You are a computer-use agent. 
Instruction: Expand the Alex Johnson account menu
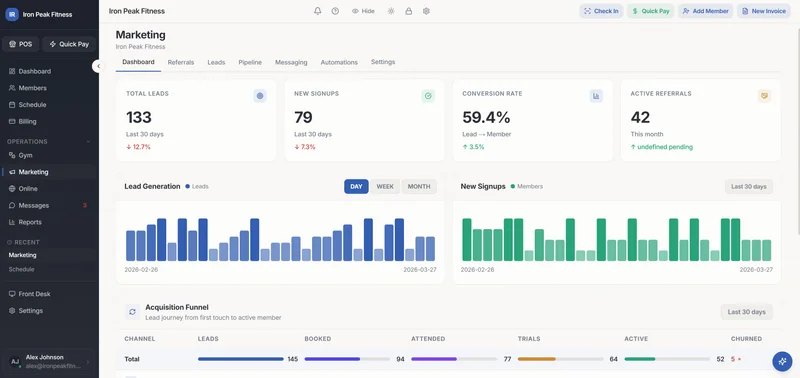(x=49, y=361)
